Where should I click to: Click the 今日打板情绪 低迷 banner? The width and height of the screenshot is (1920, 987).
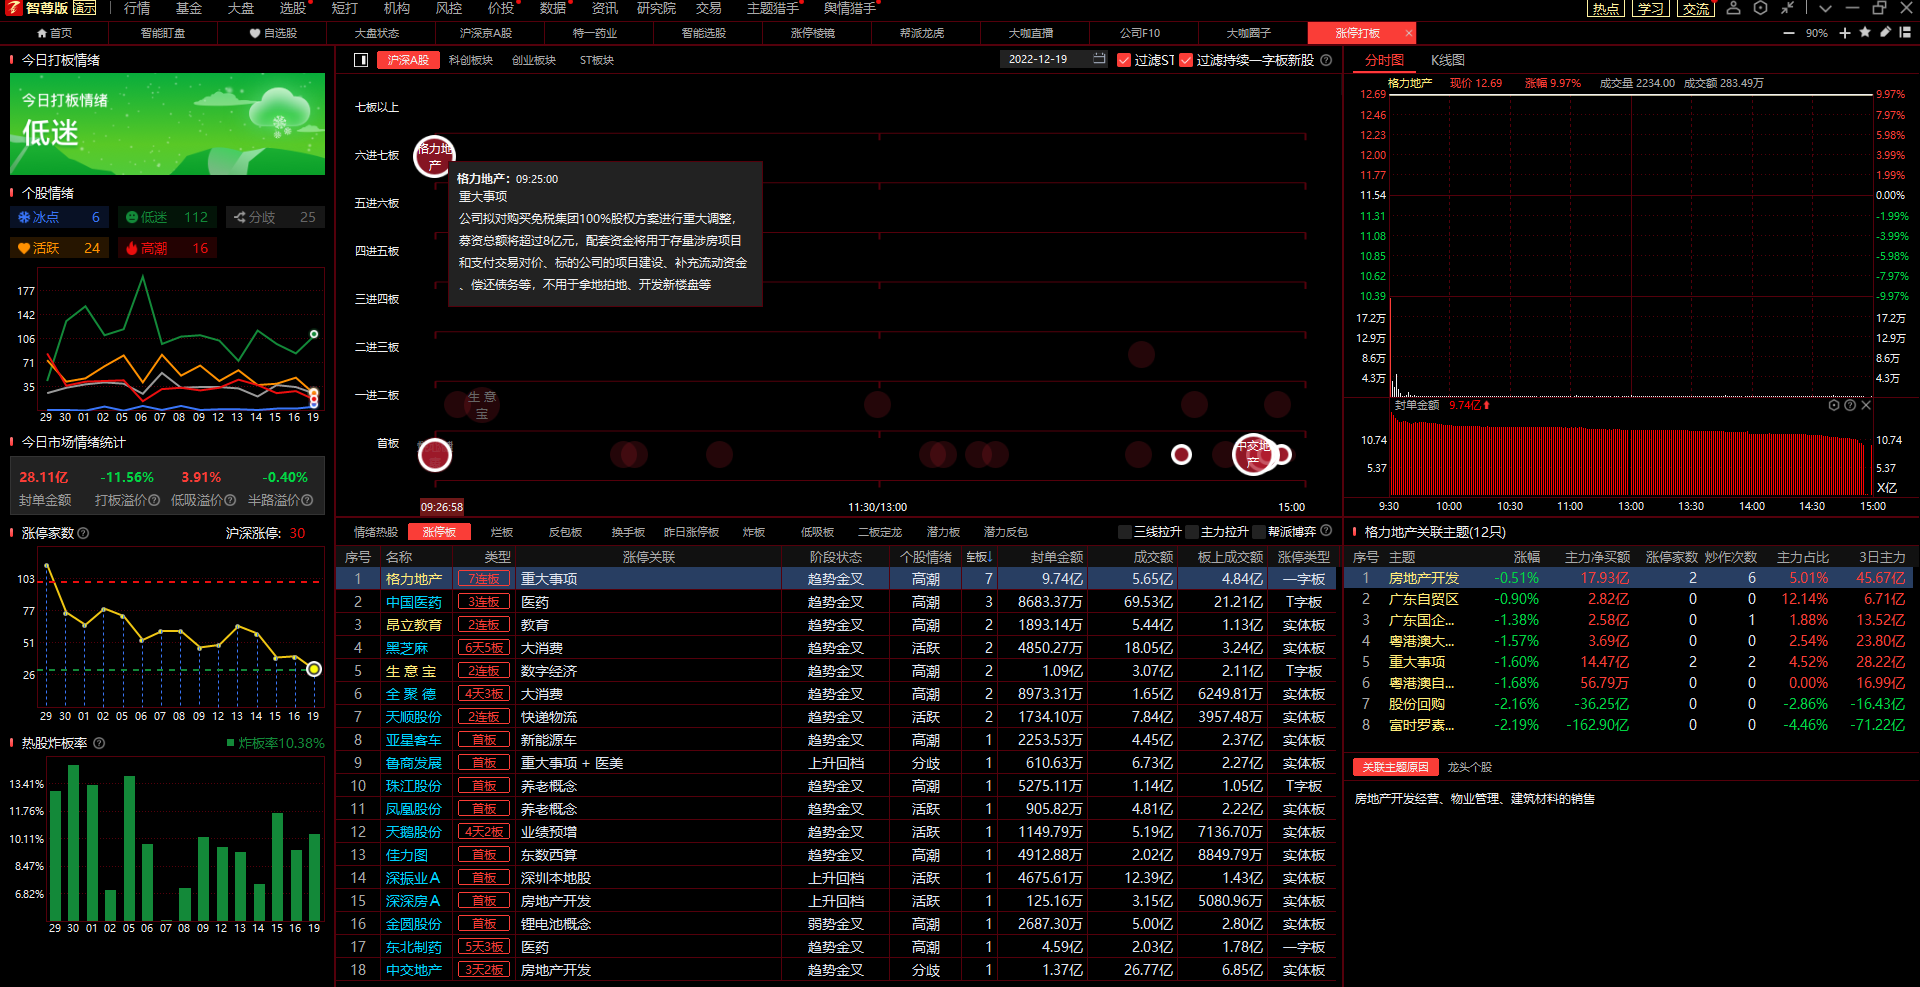coord(167,124)
